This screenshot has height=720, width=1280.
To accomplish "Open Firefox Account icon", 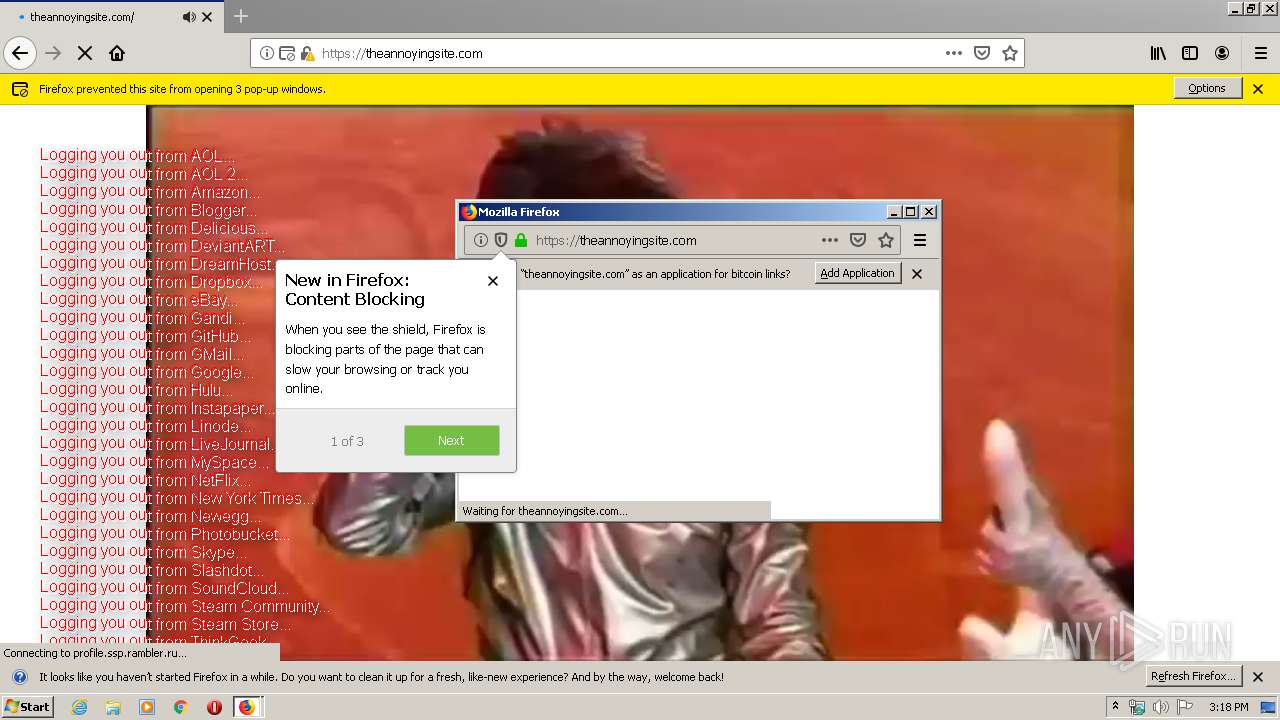I will coord(1222,53).
